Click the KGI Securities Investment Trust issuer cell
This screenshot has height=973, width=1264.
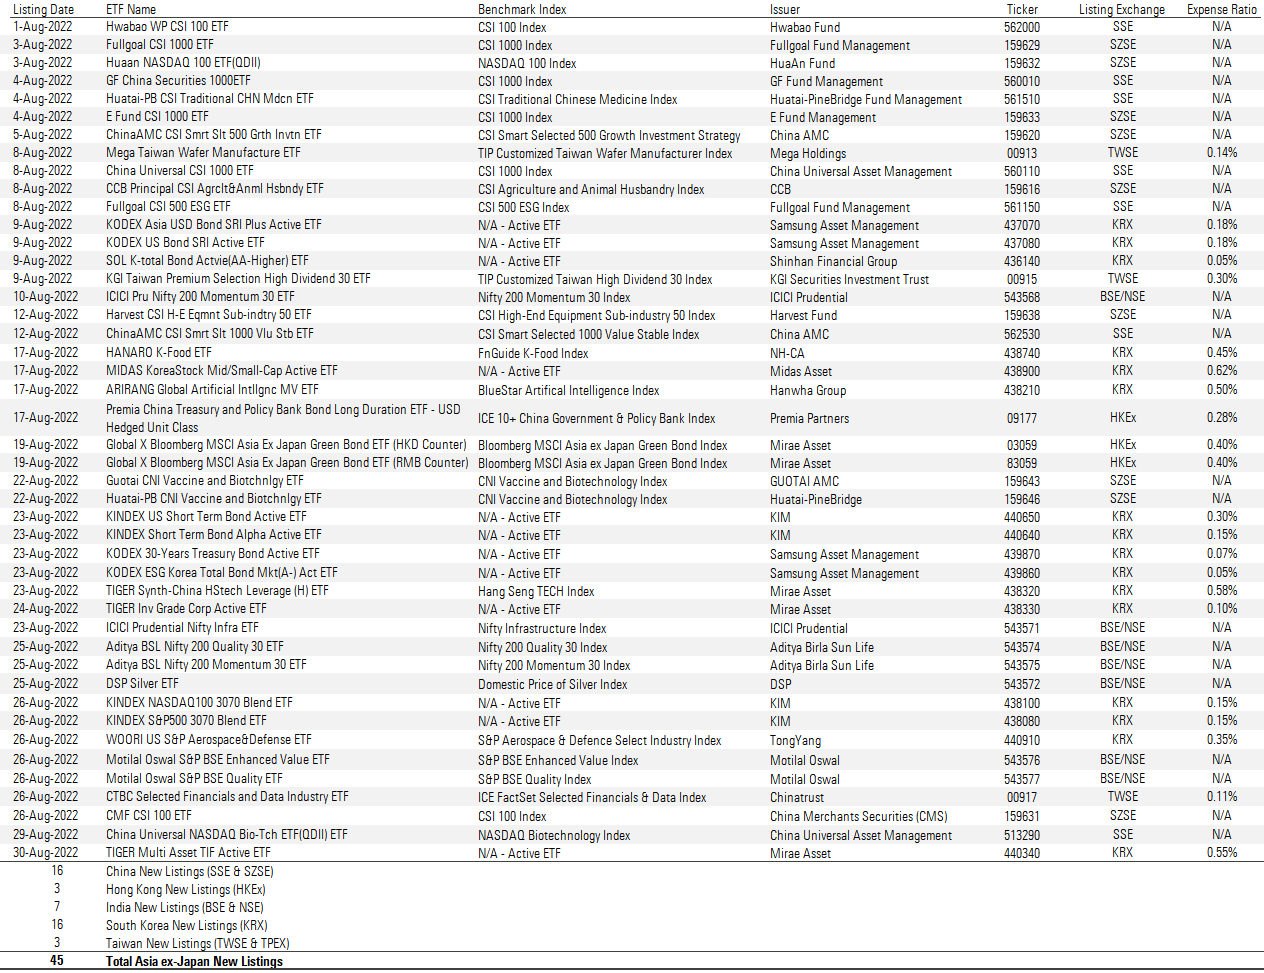pyautogui.click(x=849, y=279)
